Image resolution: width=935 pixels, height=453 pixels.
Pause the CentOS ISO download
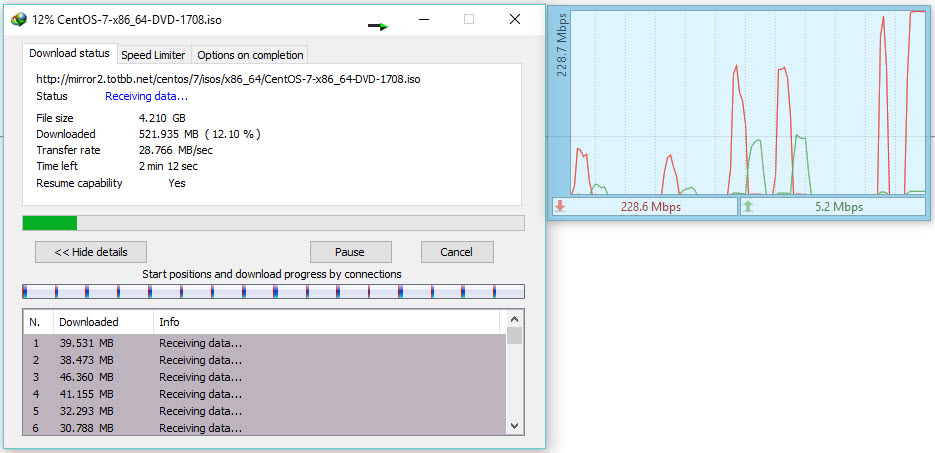click(350, 252)
